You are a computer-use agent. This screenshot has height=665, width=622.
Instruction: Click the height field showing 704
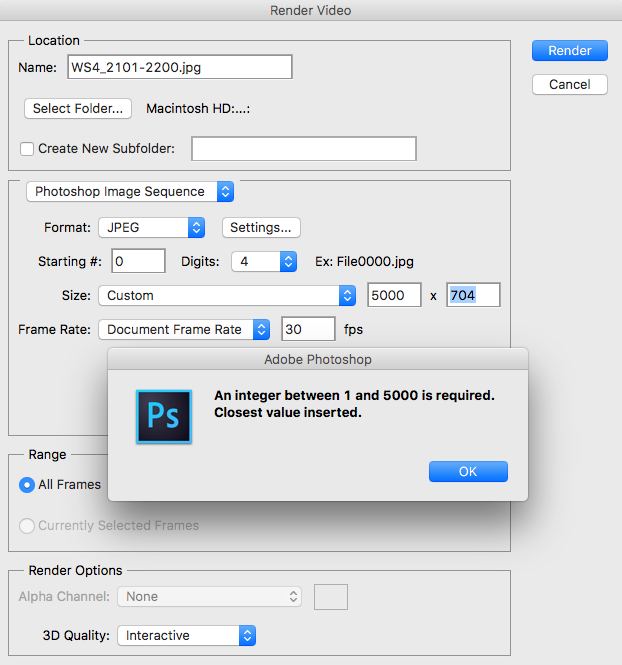(473, 295)
